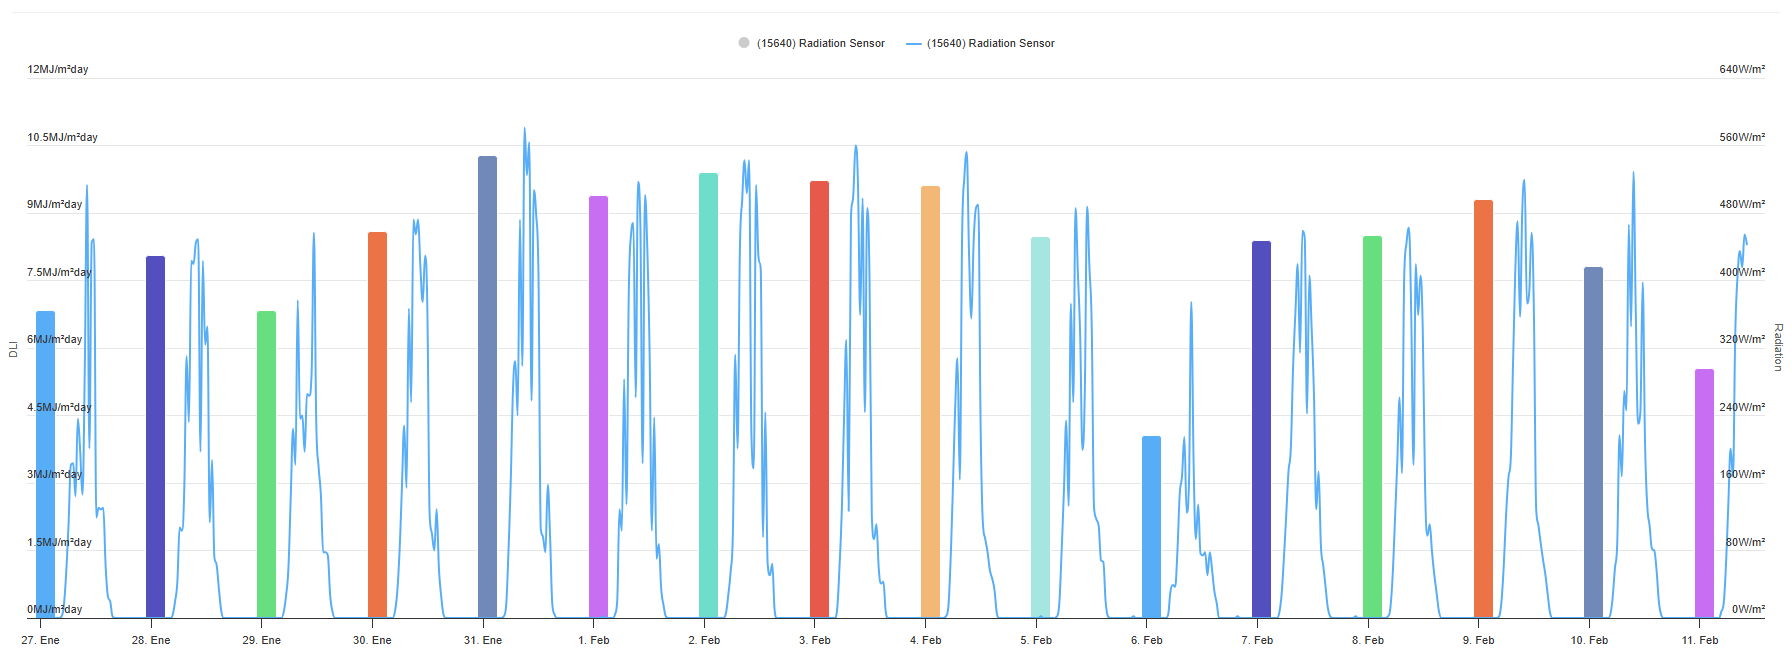Click the '6. Feb' x-axis label
The height and width of the screenshot is (666, 1792).
(1147, 640)
